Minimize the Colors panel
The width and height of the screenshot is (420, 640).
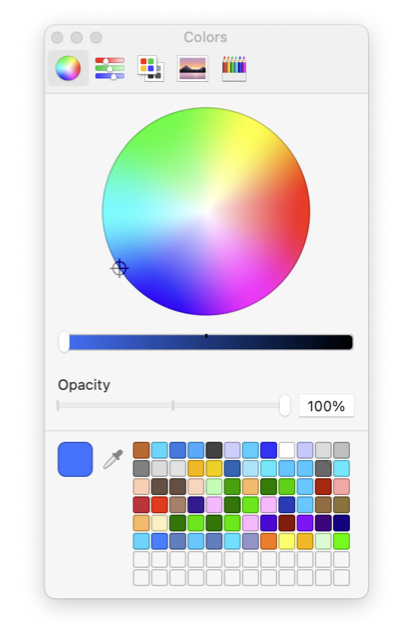pyautogui.click(x=76, y=38)
